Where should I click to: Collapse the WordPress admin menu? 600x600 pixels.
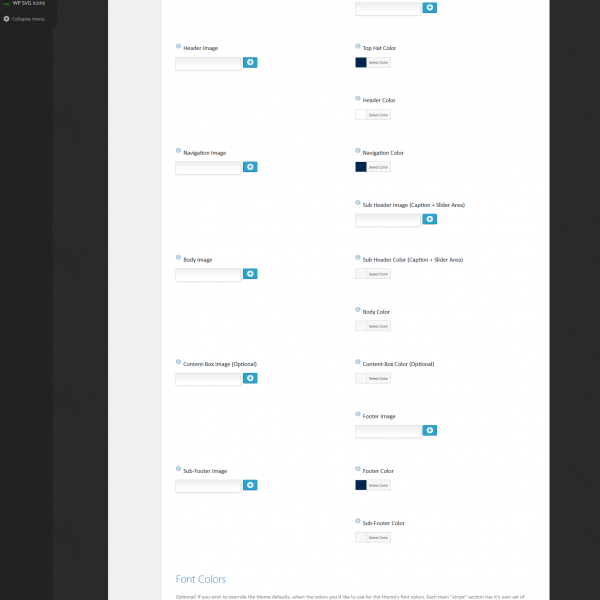(x=25, y=18)
